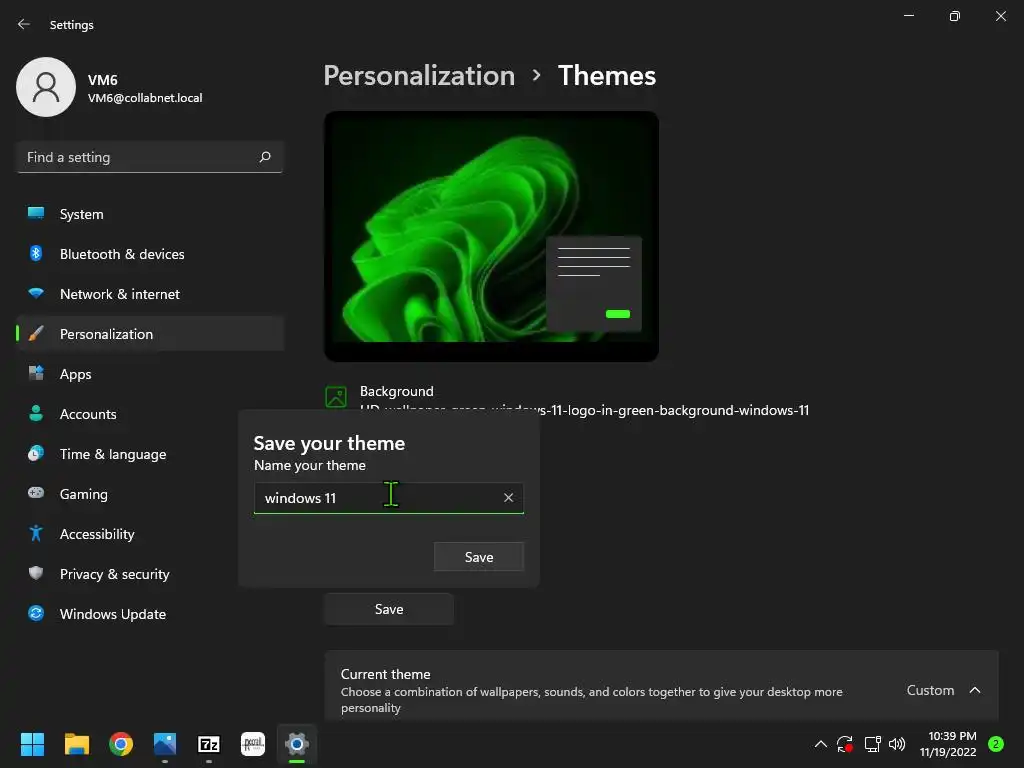Click the volume speaker tray icon
The image size is (1024, 768).
(897, 744)
